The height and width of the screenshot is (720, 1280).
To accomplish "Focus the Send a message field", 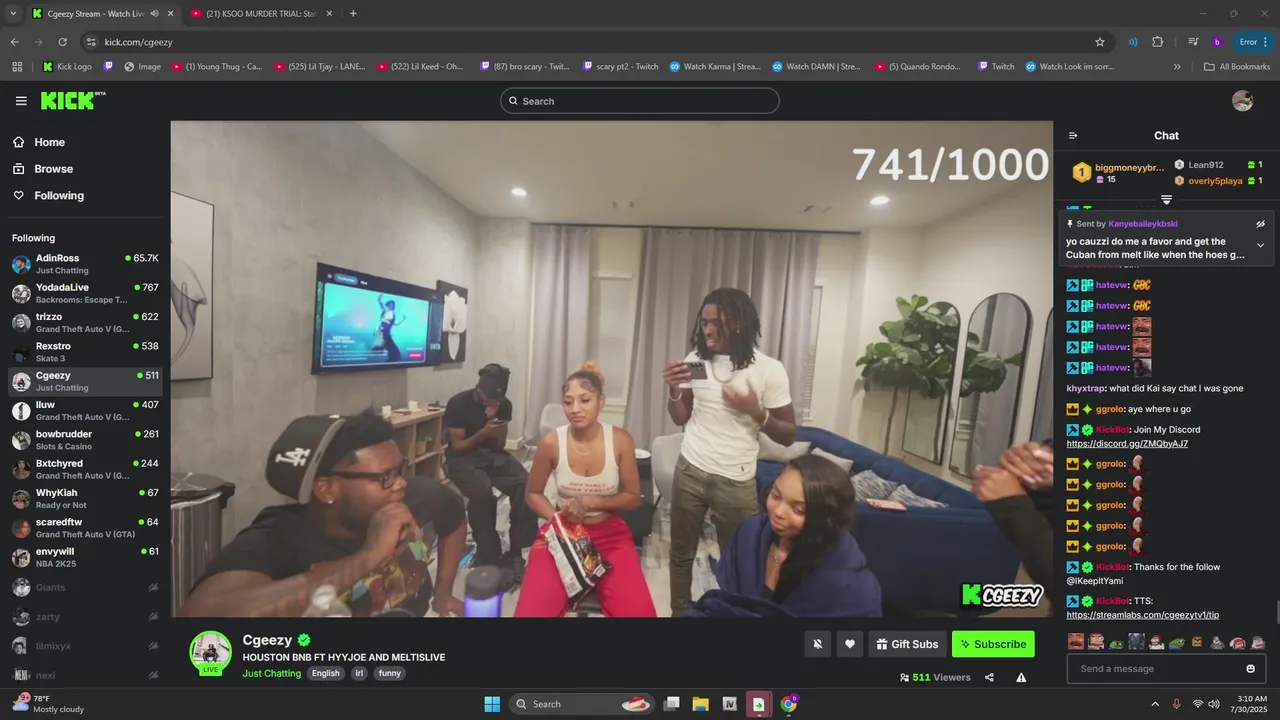I will 1166,669.
